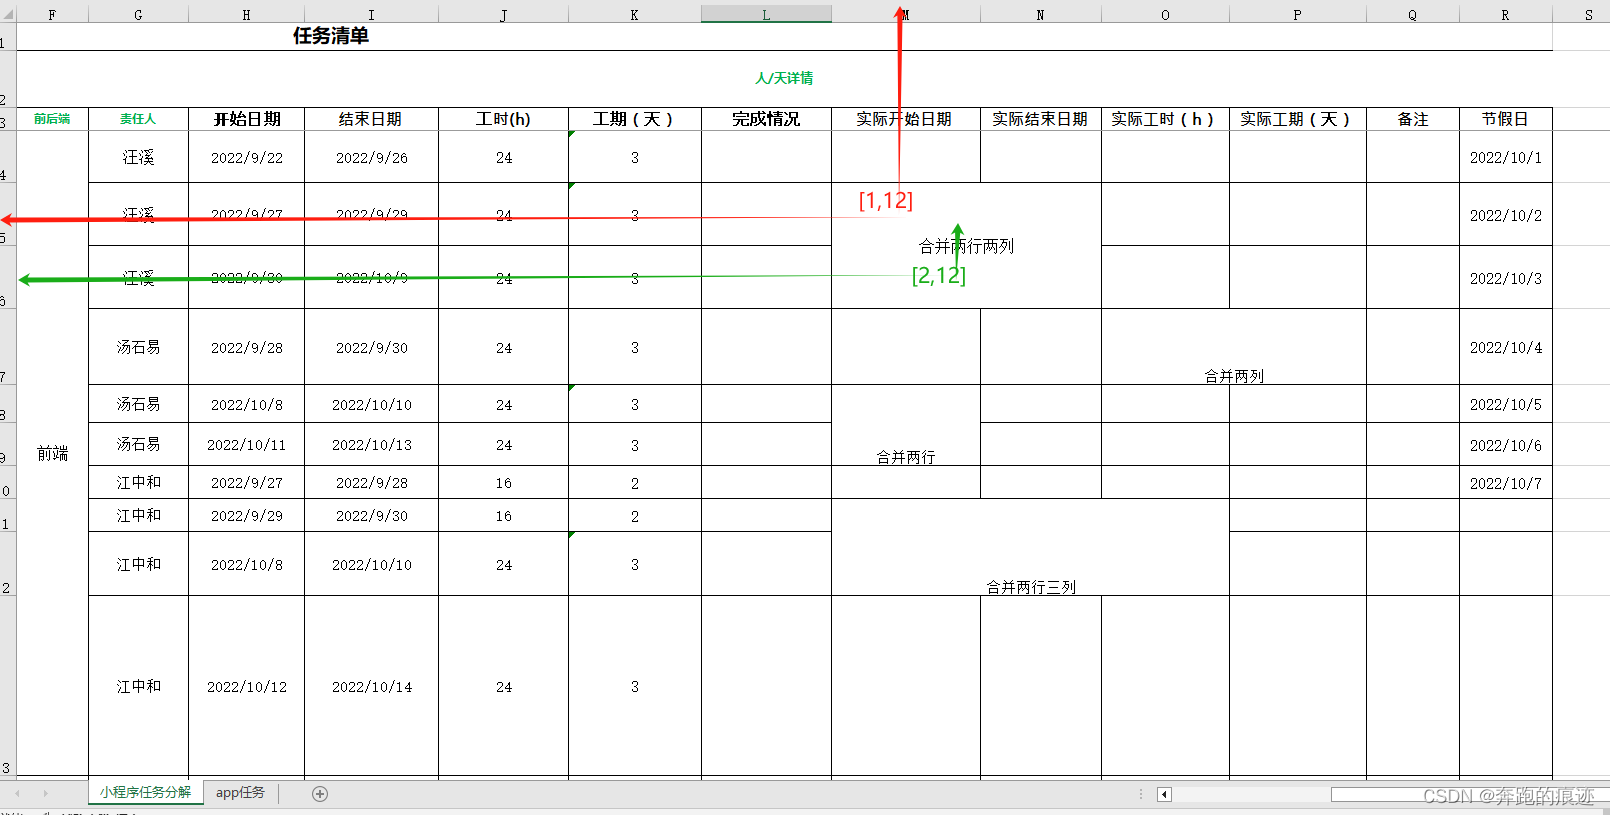Click the merged 前端 cell
1610x815 pixels.
click(x=52, y=454)
